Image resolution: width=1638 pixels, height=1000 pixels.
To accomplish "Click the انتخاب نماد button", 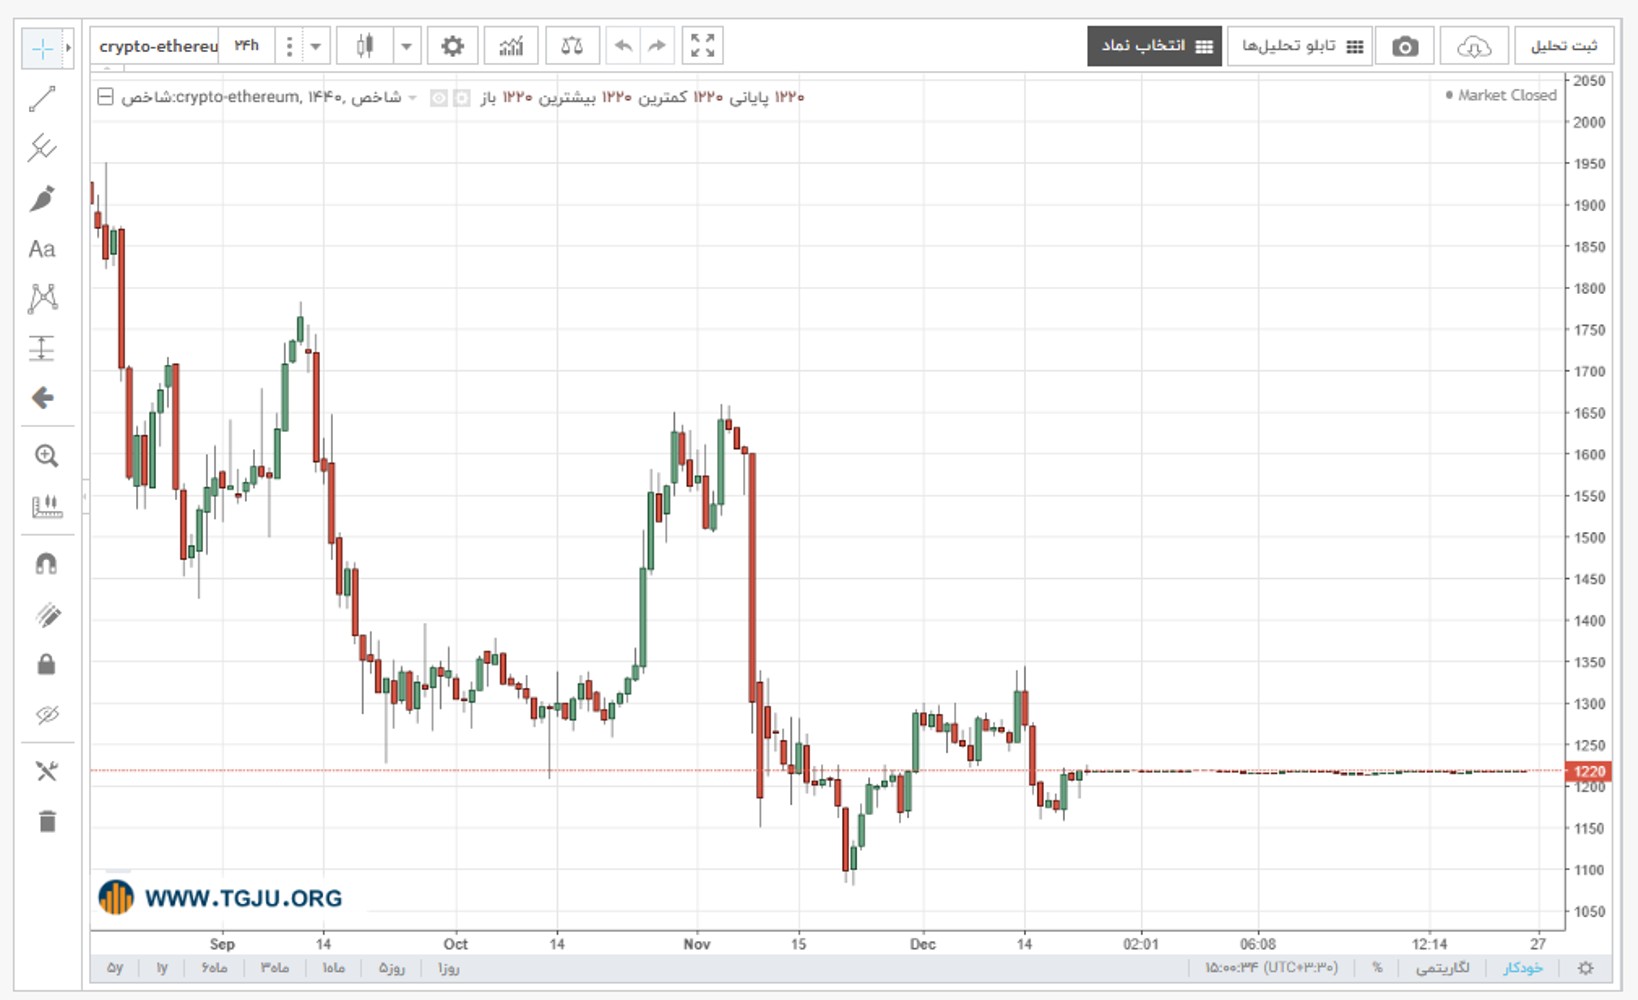I will (1155, 46).
